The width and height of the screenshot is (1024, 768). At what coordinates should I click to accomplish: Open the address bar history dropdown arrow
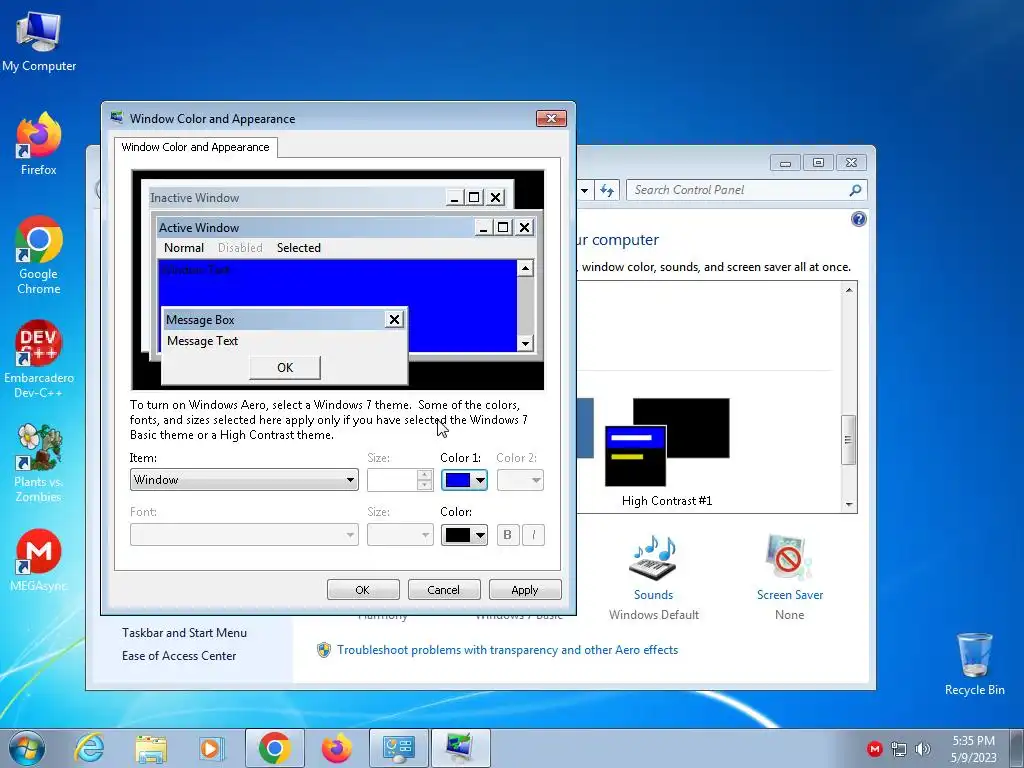pos(584,191)
